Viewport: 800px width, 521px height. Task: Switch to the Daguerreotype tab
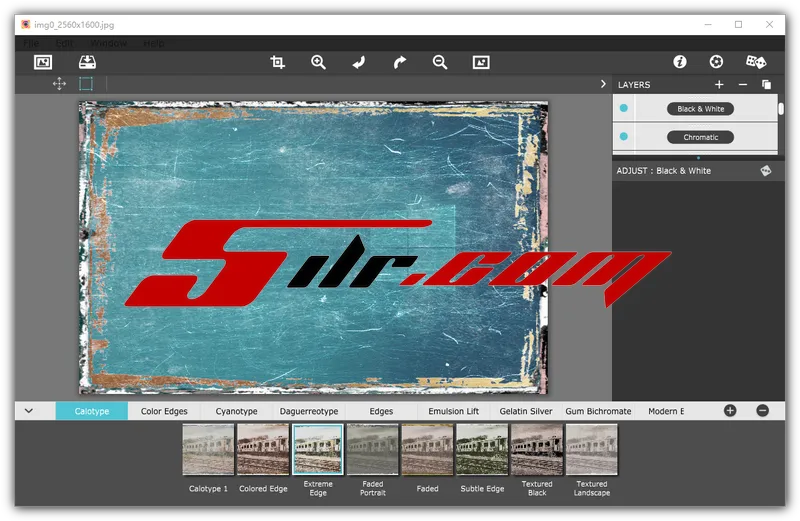click(x=309, y=411)
